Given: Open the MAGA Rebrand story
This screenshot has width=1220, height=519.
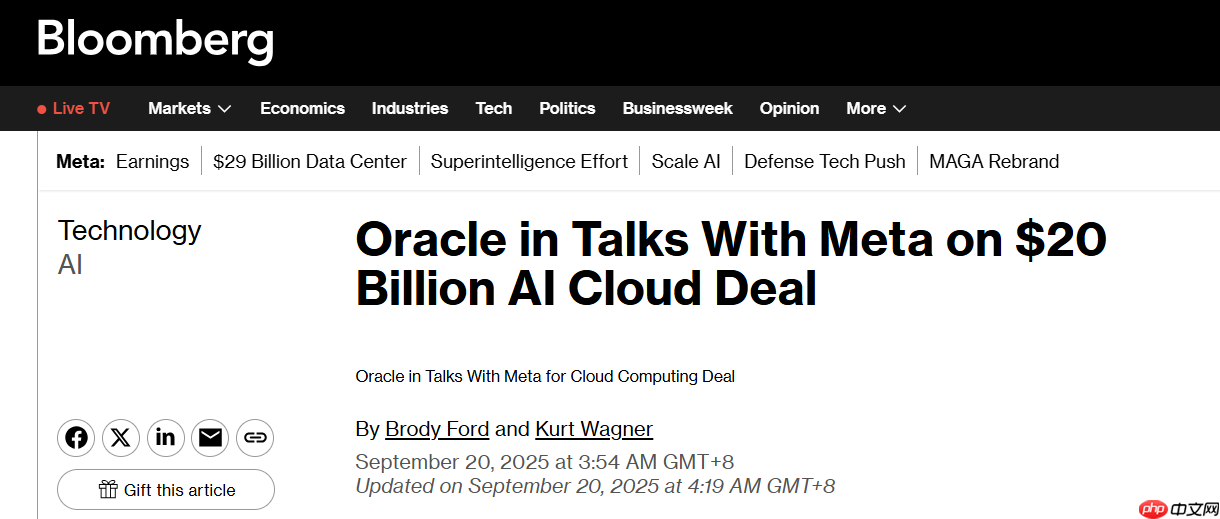Looking at the screenshot, I should (994, 161).
